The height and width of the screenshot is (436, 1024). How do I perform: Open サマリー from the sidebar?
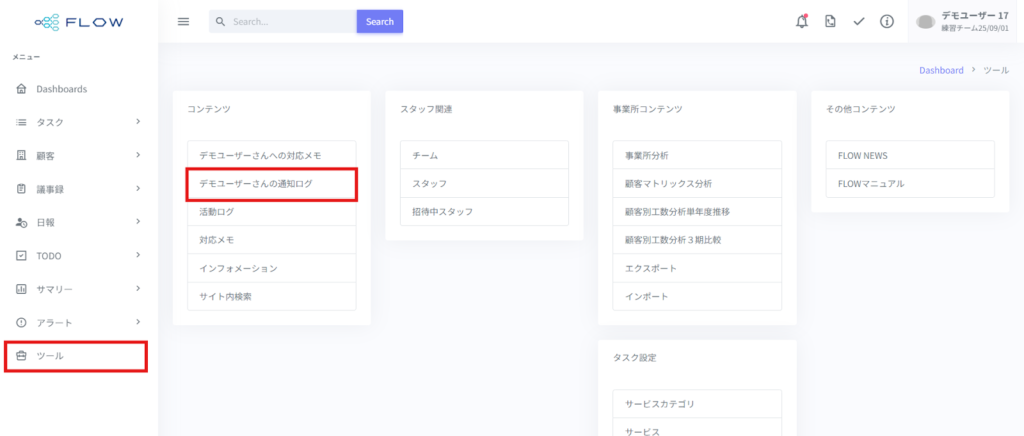pos(54,289)
